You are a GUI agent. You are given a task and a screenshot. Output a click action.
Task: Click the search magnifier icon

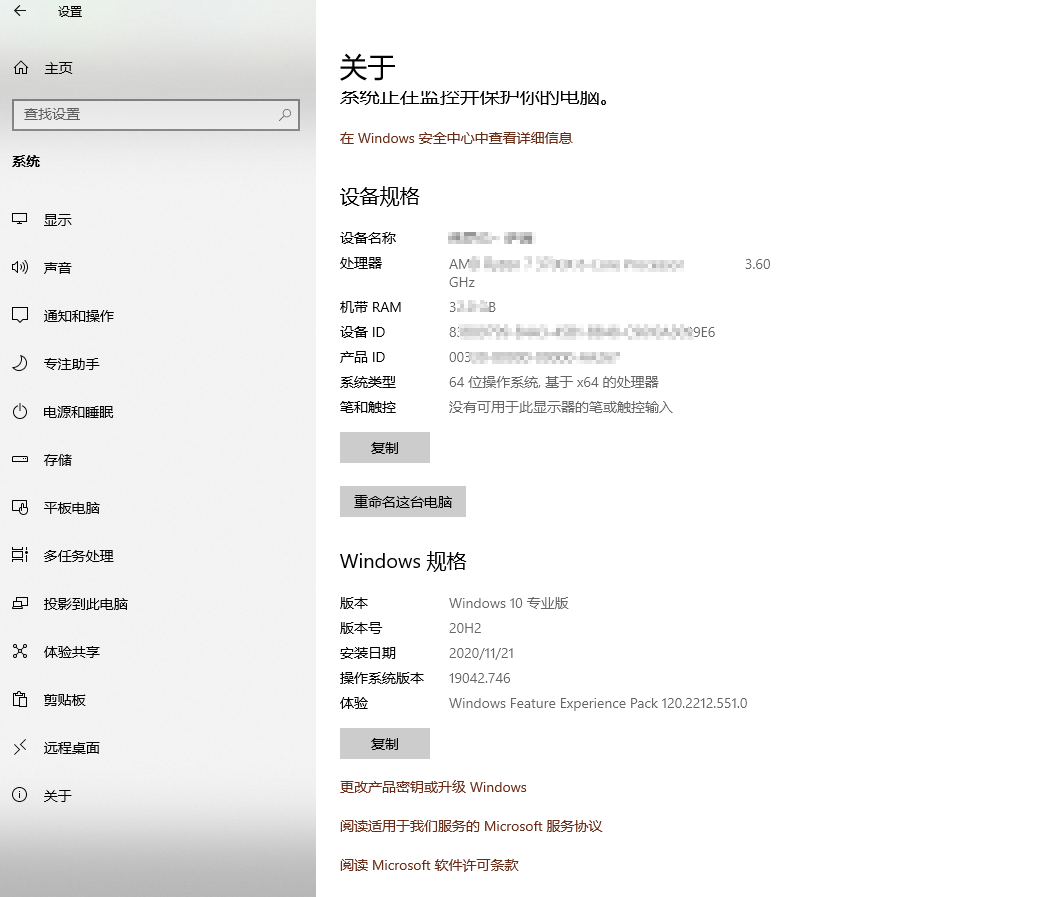click(x=285, y=114)
